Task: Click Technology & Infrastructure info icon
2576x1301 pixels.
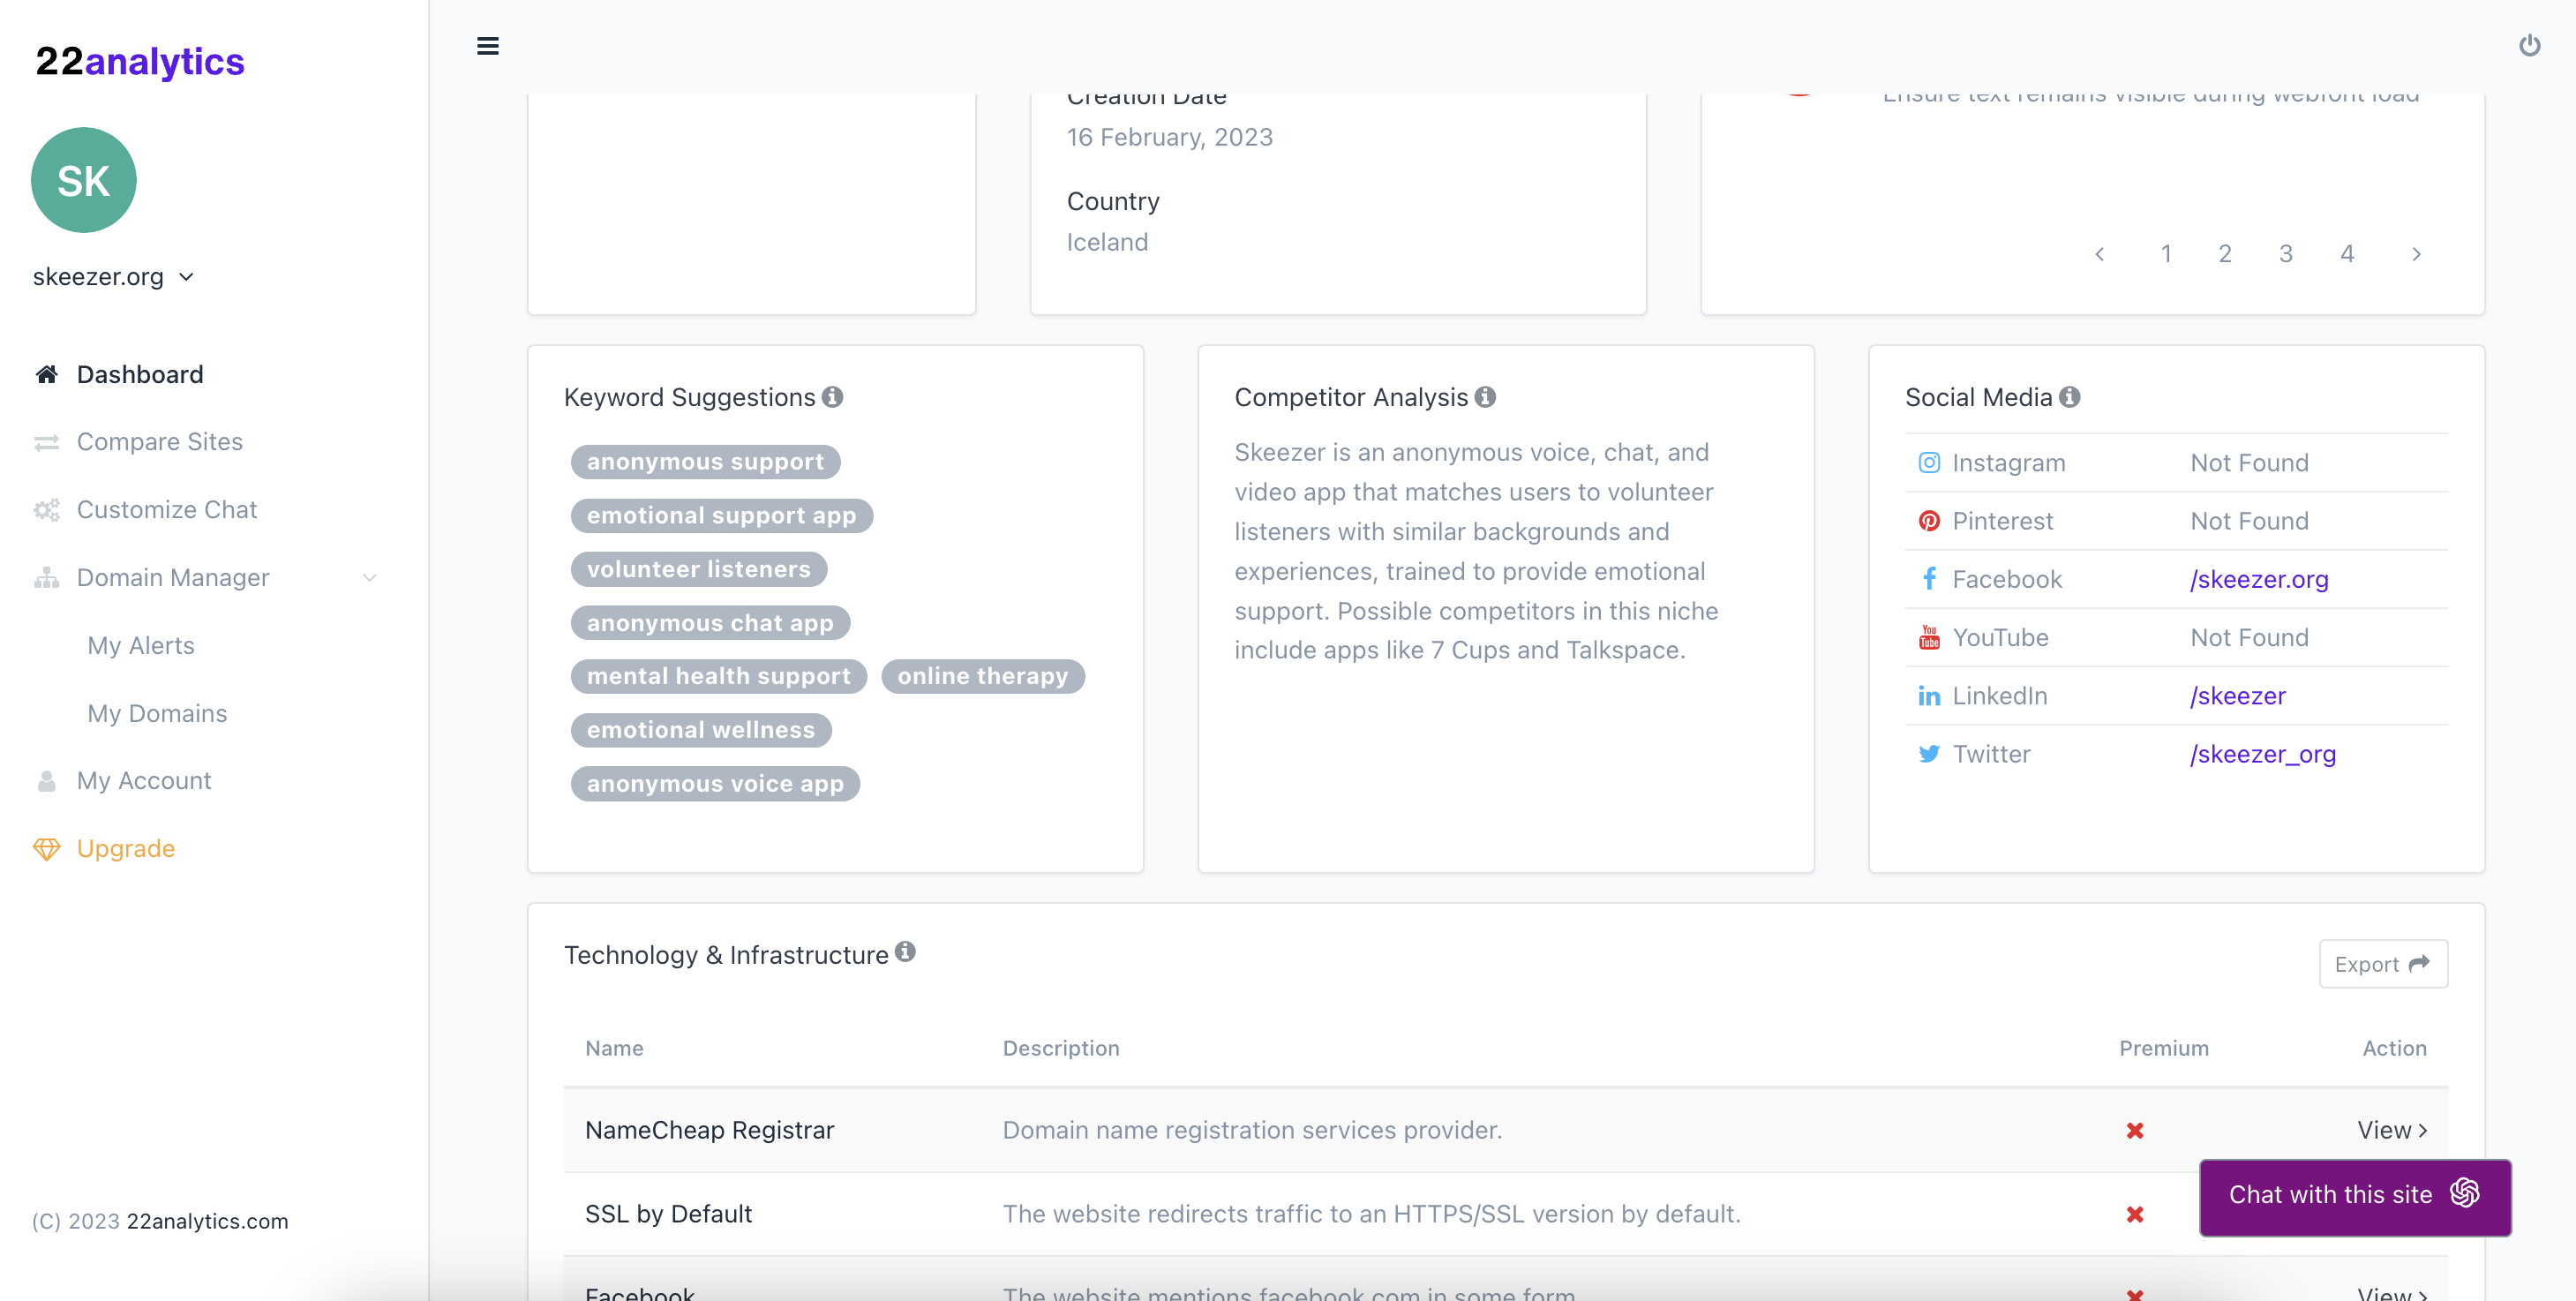Action: [905, 951]
